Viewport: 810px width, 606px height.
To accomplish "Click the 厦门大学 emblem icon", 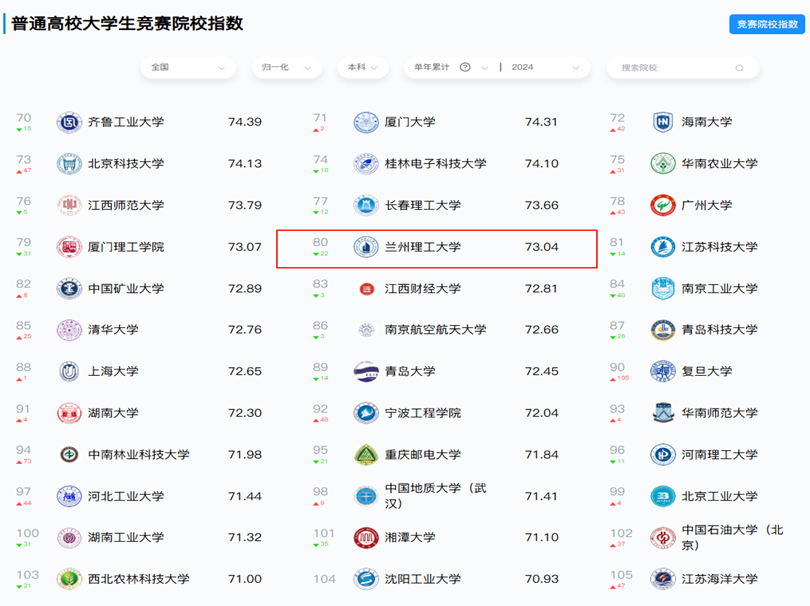I will 366,122.
